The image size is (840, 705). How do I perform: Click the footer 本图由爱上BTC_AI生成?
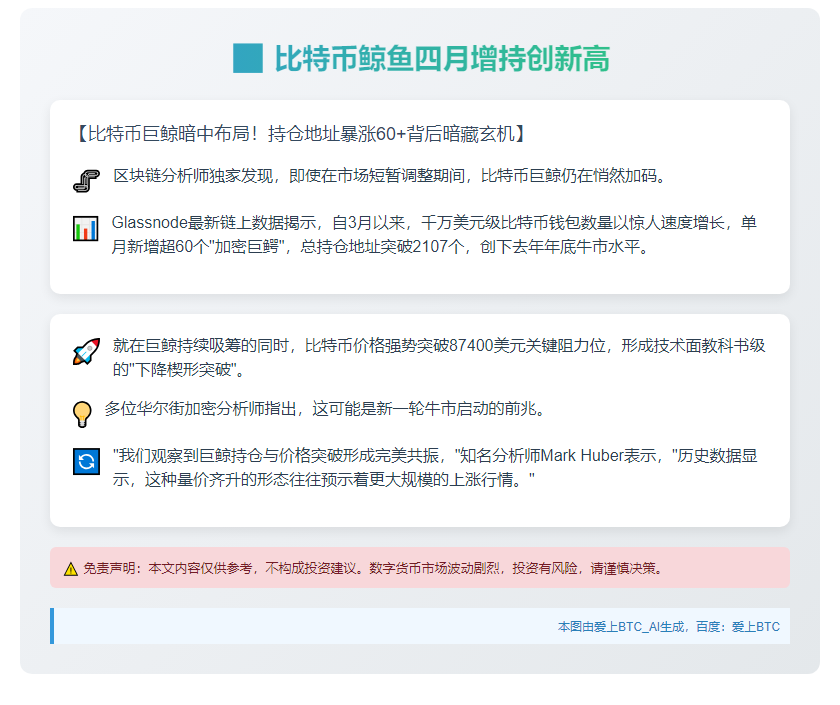(x=669, y=626)
